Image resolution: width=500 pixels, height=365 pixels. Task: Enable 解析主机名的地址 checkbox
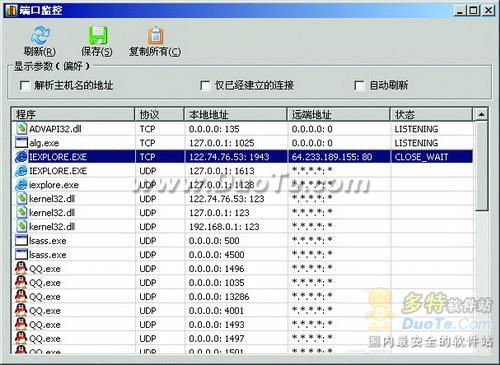pyautogui.click(x=25, y=86)
